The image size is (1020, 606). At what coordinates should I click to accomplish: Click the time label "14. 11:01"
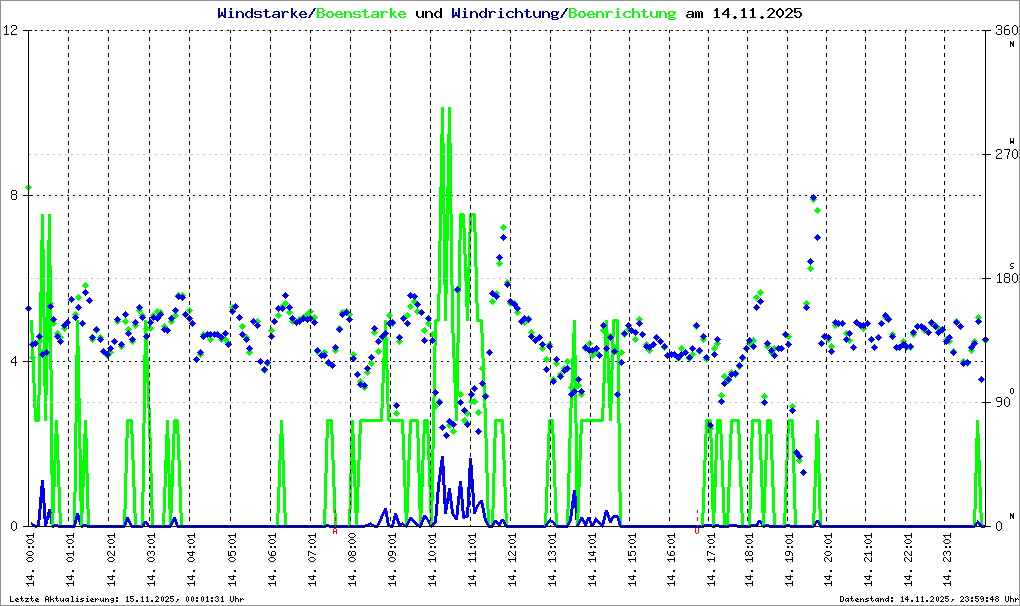(474, 559)
